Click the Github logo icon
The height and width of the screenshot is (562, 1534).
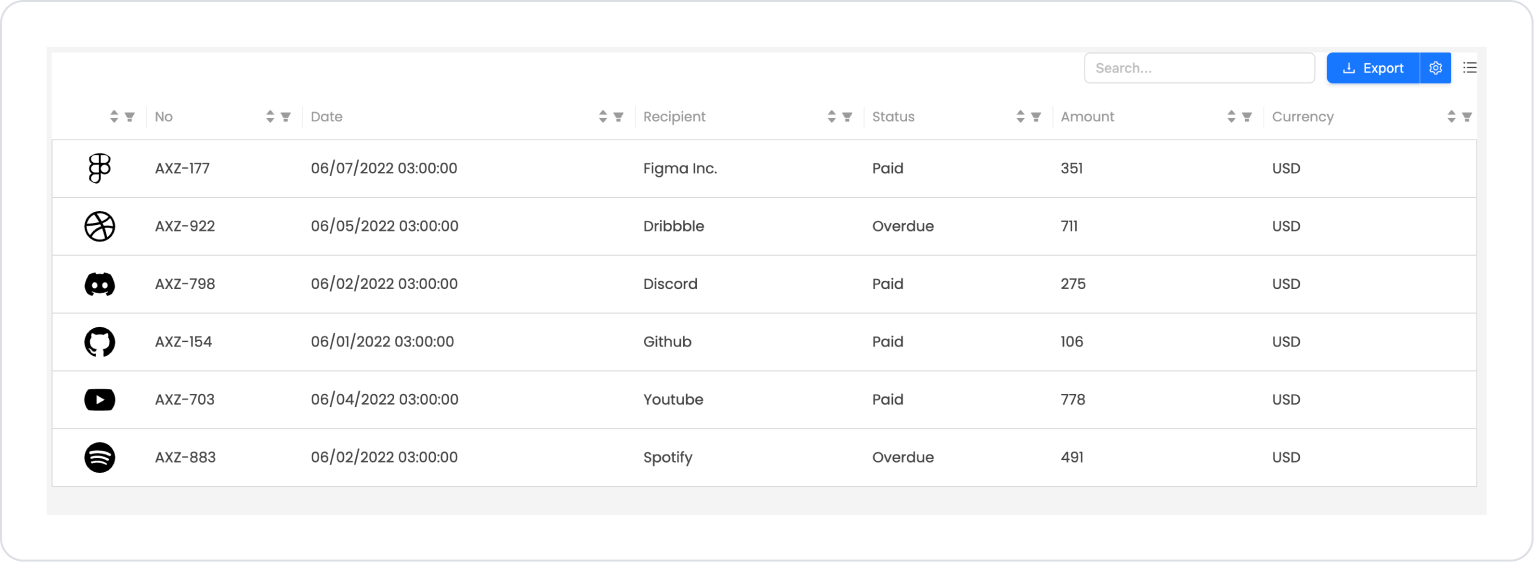click(99, 342)
